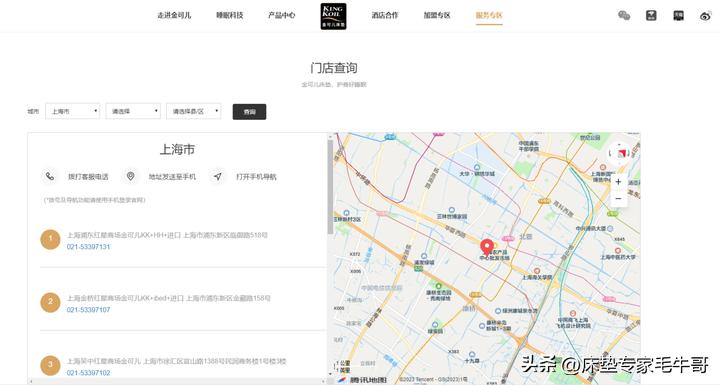Click the navigation arrow icon

[218, 176]
